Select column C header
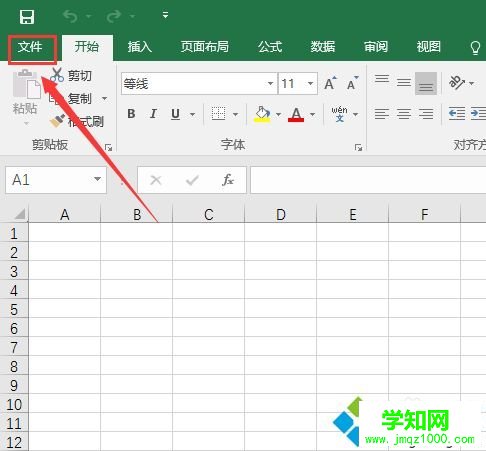The image size is (486, 451). click(209, 214)
